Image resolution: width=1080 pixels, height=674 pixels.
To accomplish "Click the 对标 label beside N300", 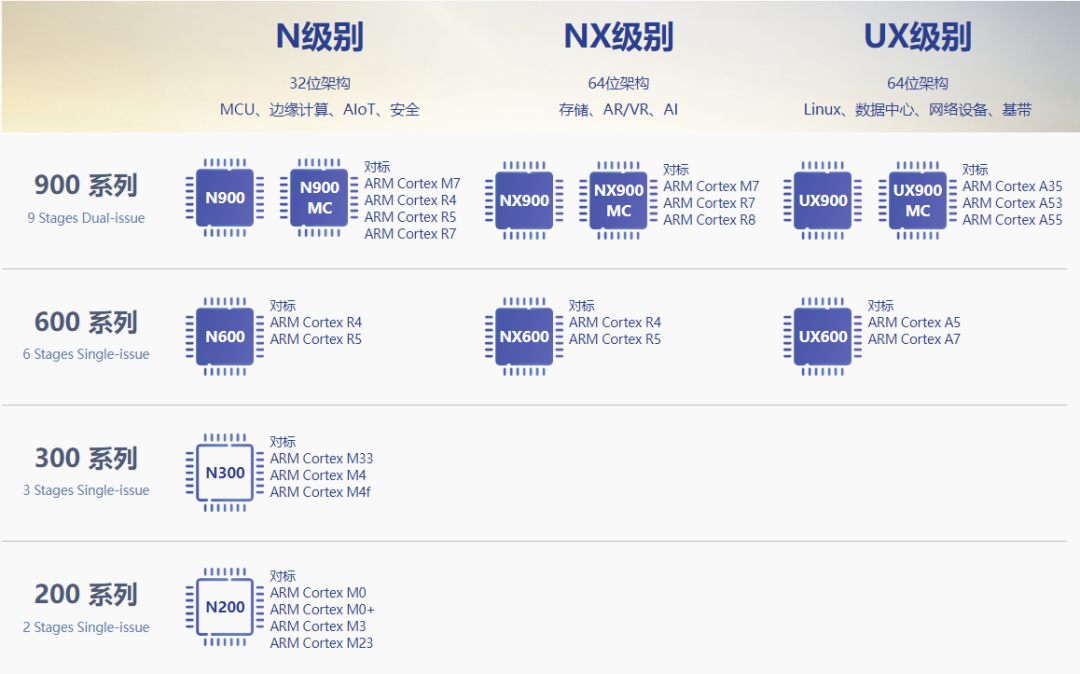I will (x=283, y=442).
